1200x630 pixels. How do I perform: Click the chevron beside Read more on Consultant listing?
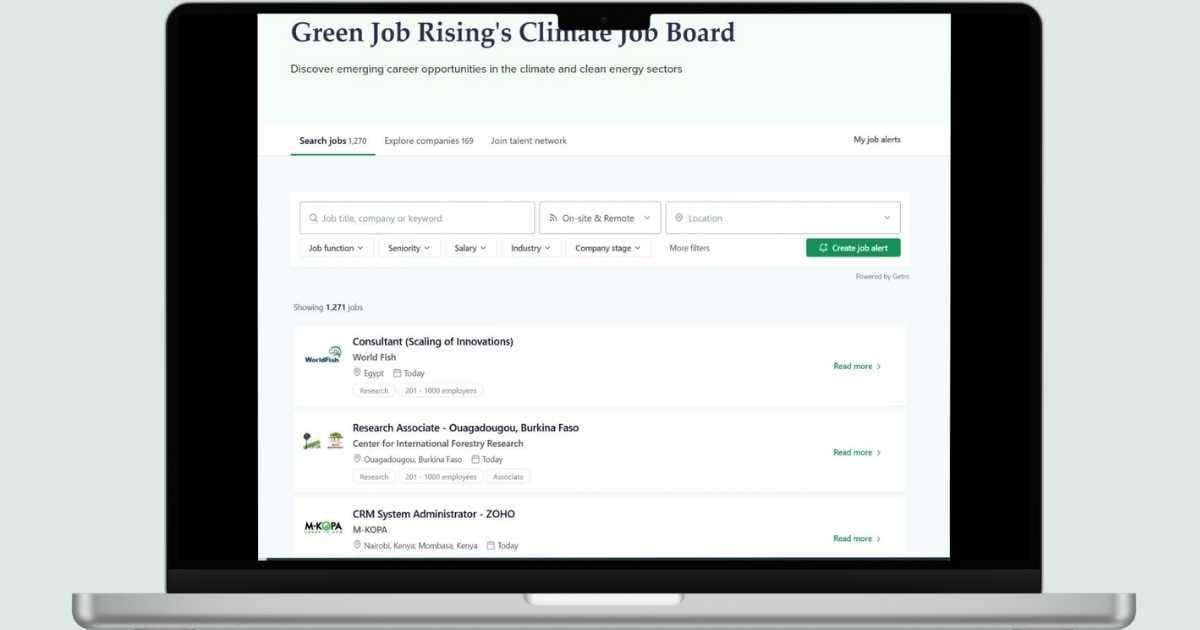[879, 366]
